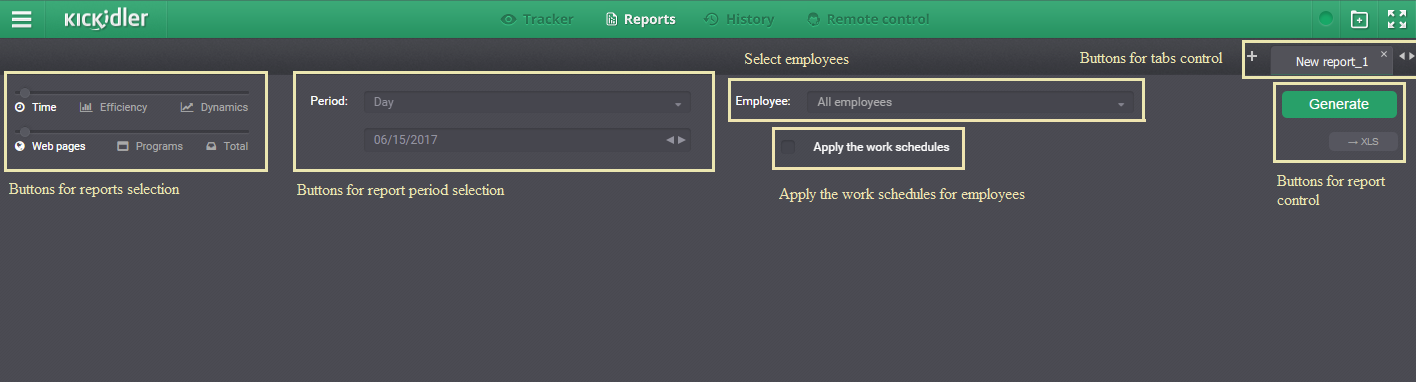Choose the Web pages report option
Image resolution: width=1417 pixels, height=382 pixels.
click(x=50, y=146)
